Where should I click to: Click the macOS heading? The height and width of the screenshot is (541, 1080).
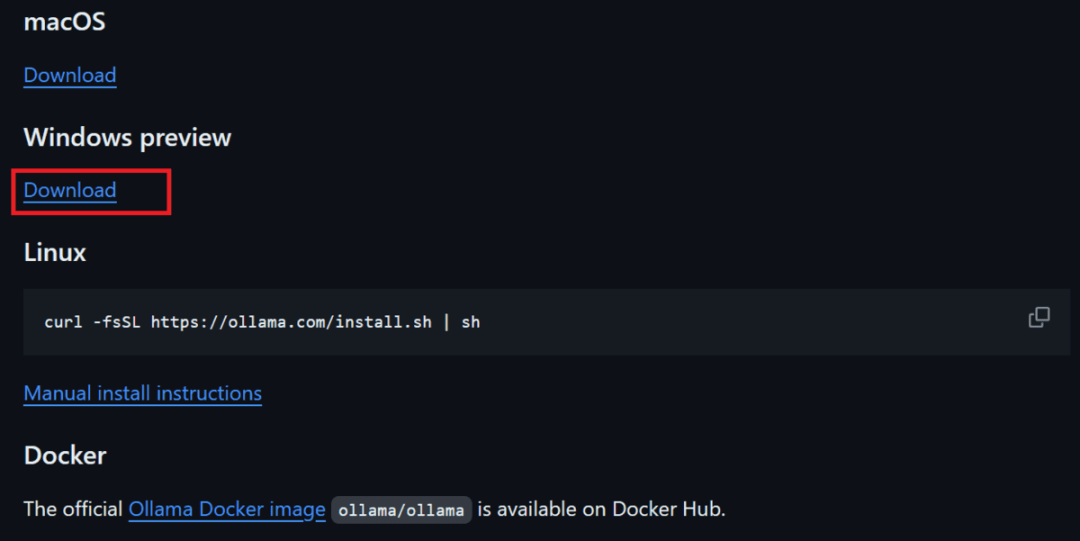[65, 22]
